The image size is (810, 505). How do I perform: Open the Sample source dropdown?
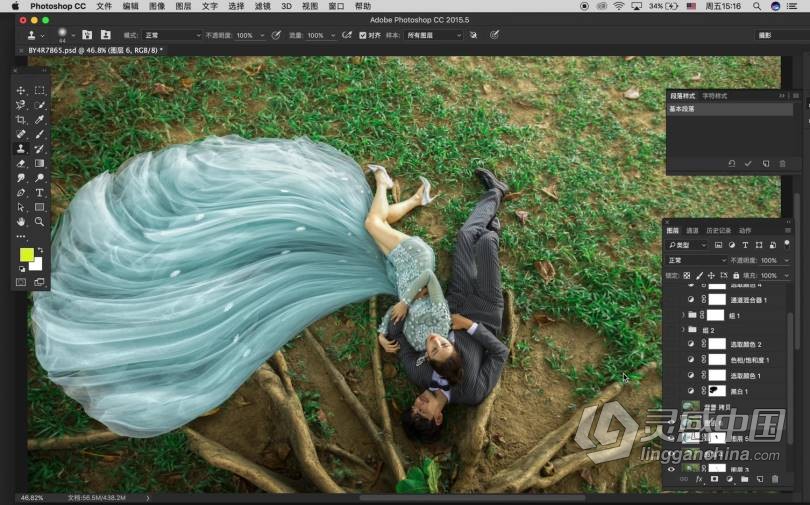tap(434, 35)
